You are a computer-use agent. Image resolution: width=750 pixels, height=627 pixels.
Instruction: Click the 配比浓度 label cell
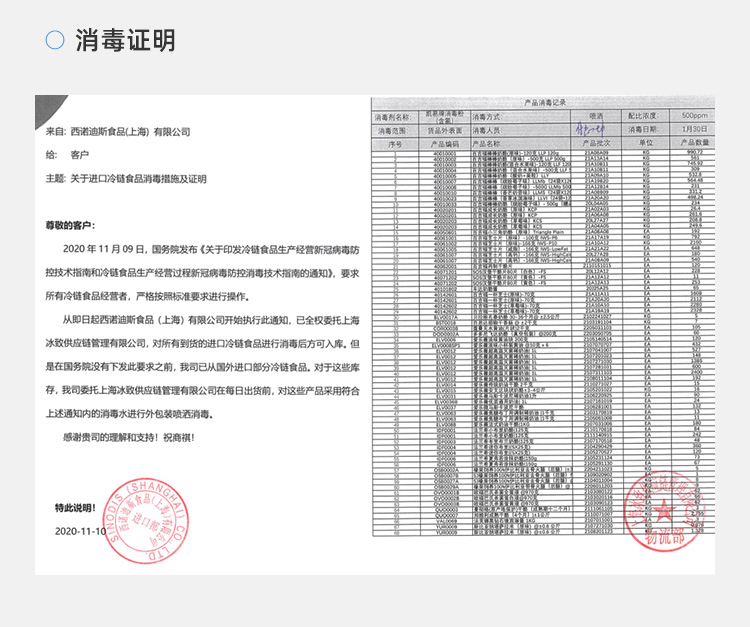point(644,116)
